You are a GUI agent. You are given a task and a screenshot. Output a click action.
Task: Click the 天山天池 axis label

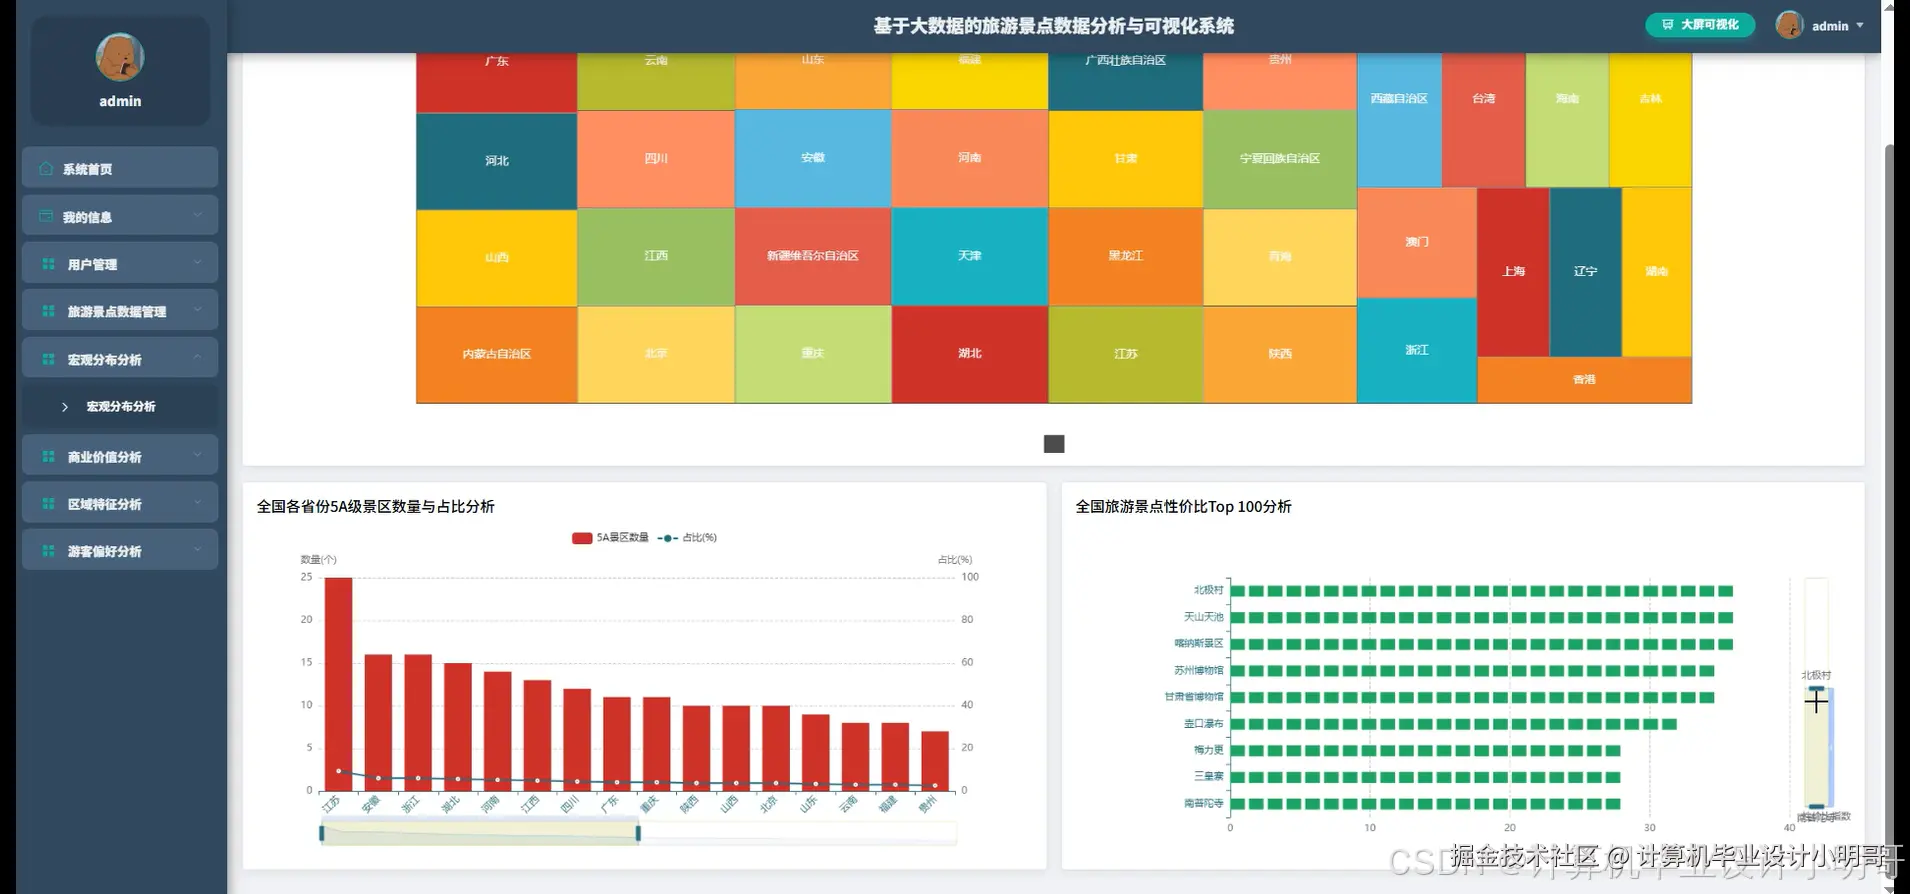point(1203,617)
